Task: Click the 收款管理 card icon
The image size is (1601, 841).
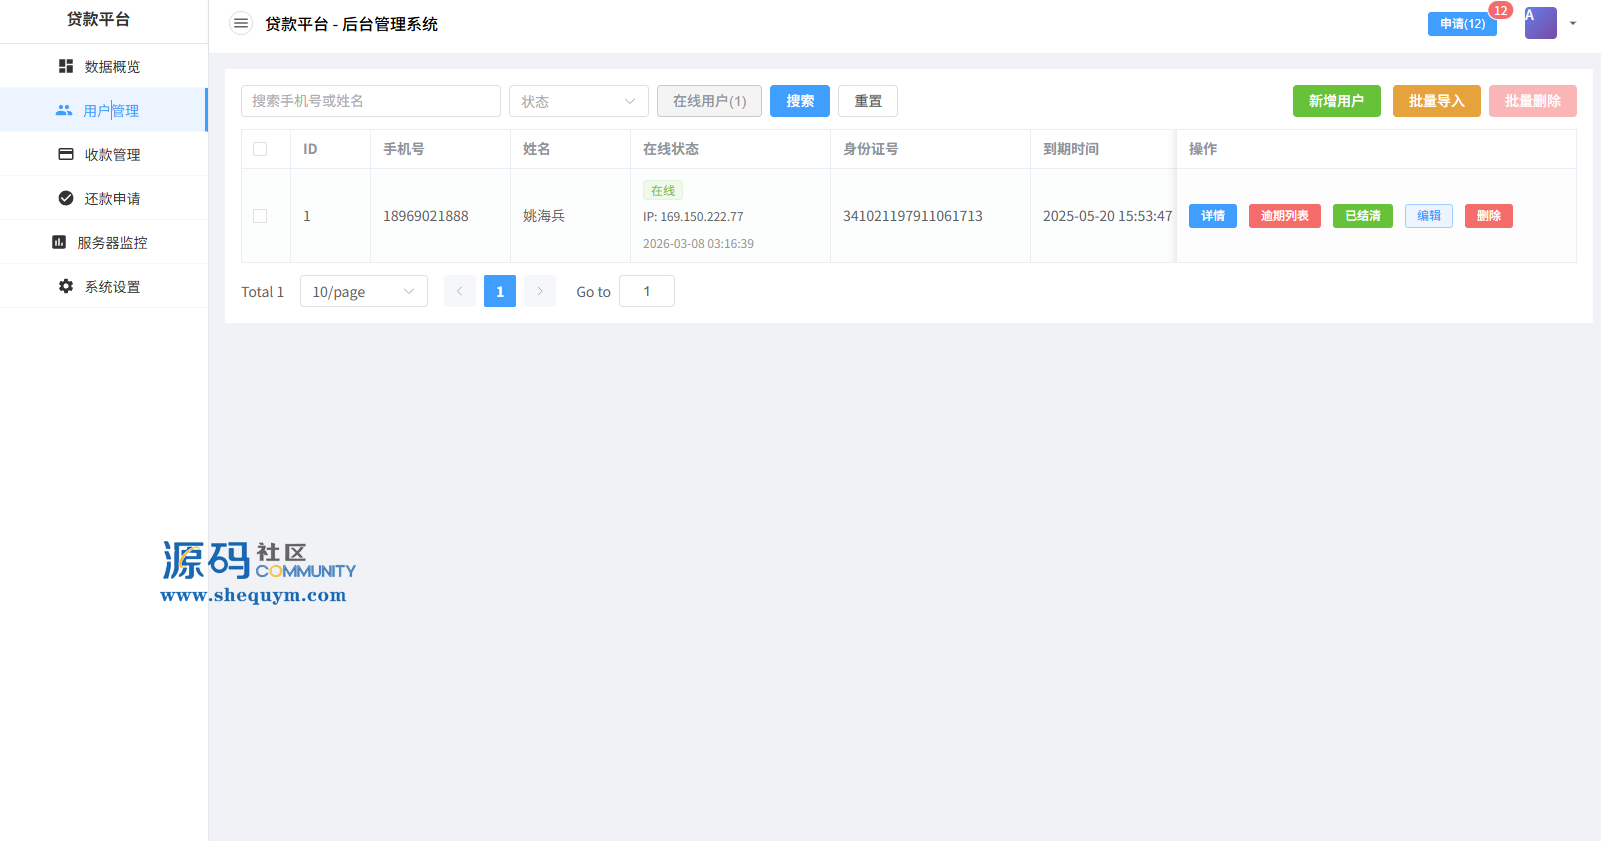Action: [66, 154]
